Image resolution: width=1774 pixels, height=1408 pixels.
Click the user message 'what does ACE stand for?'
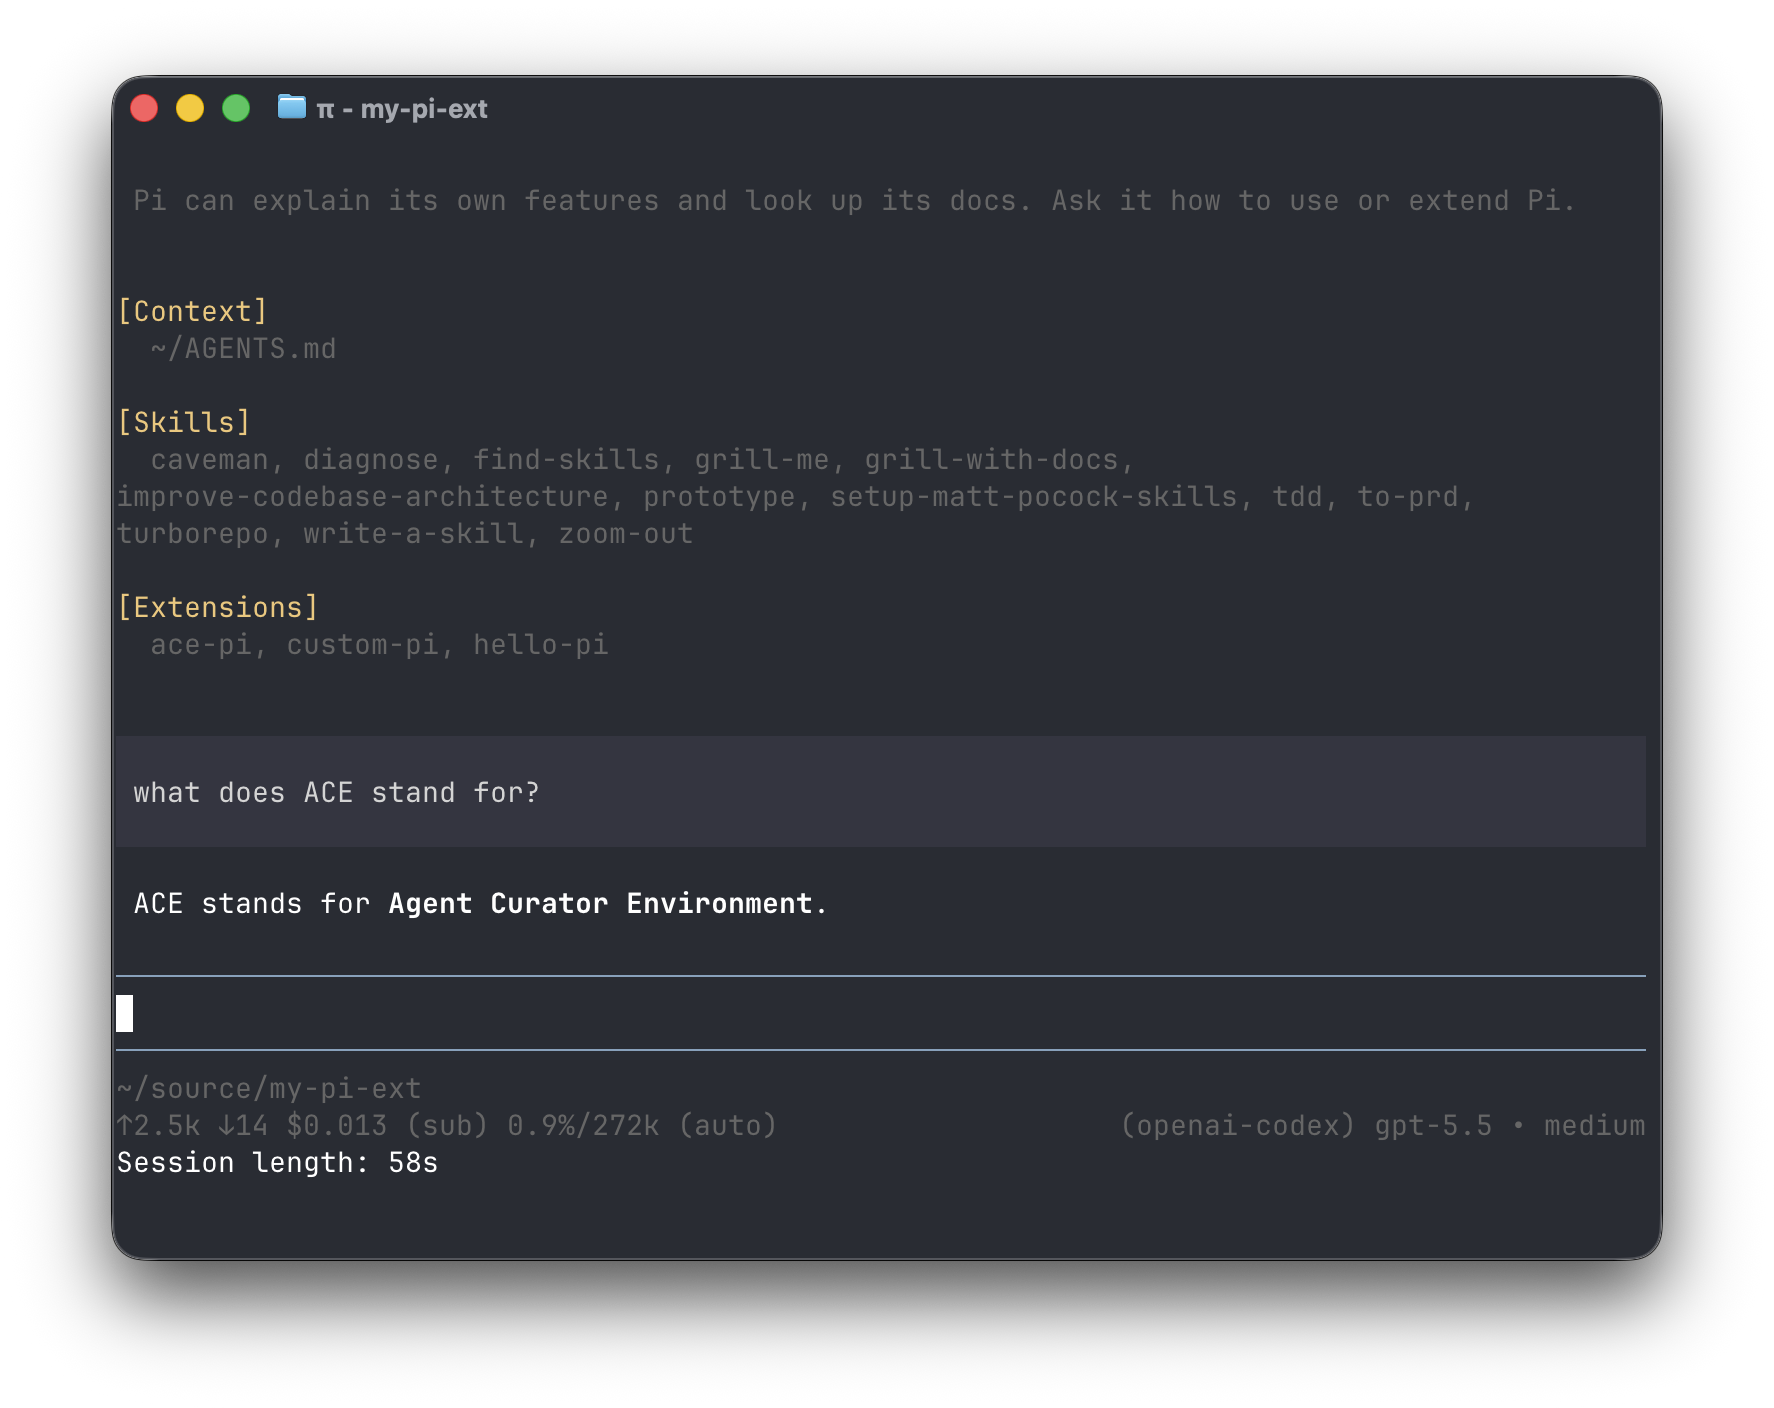(337, 793)
